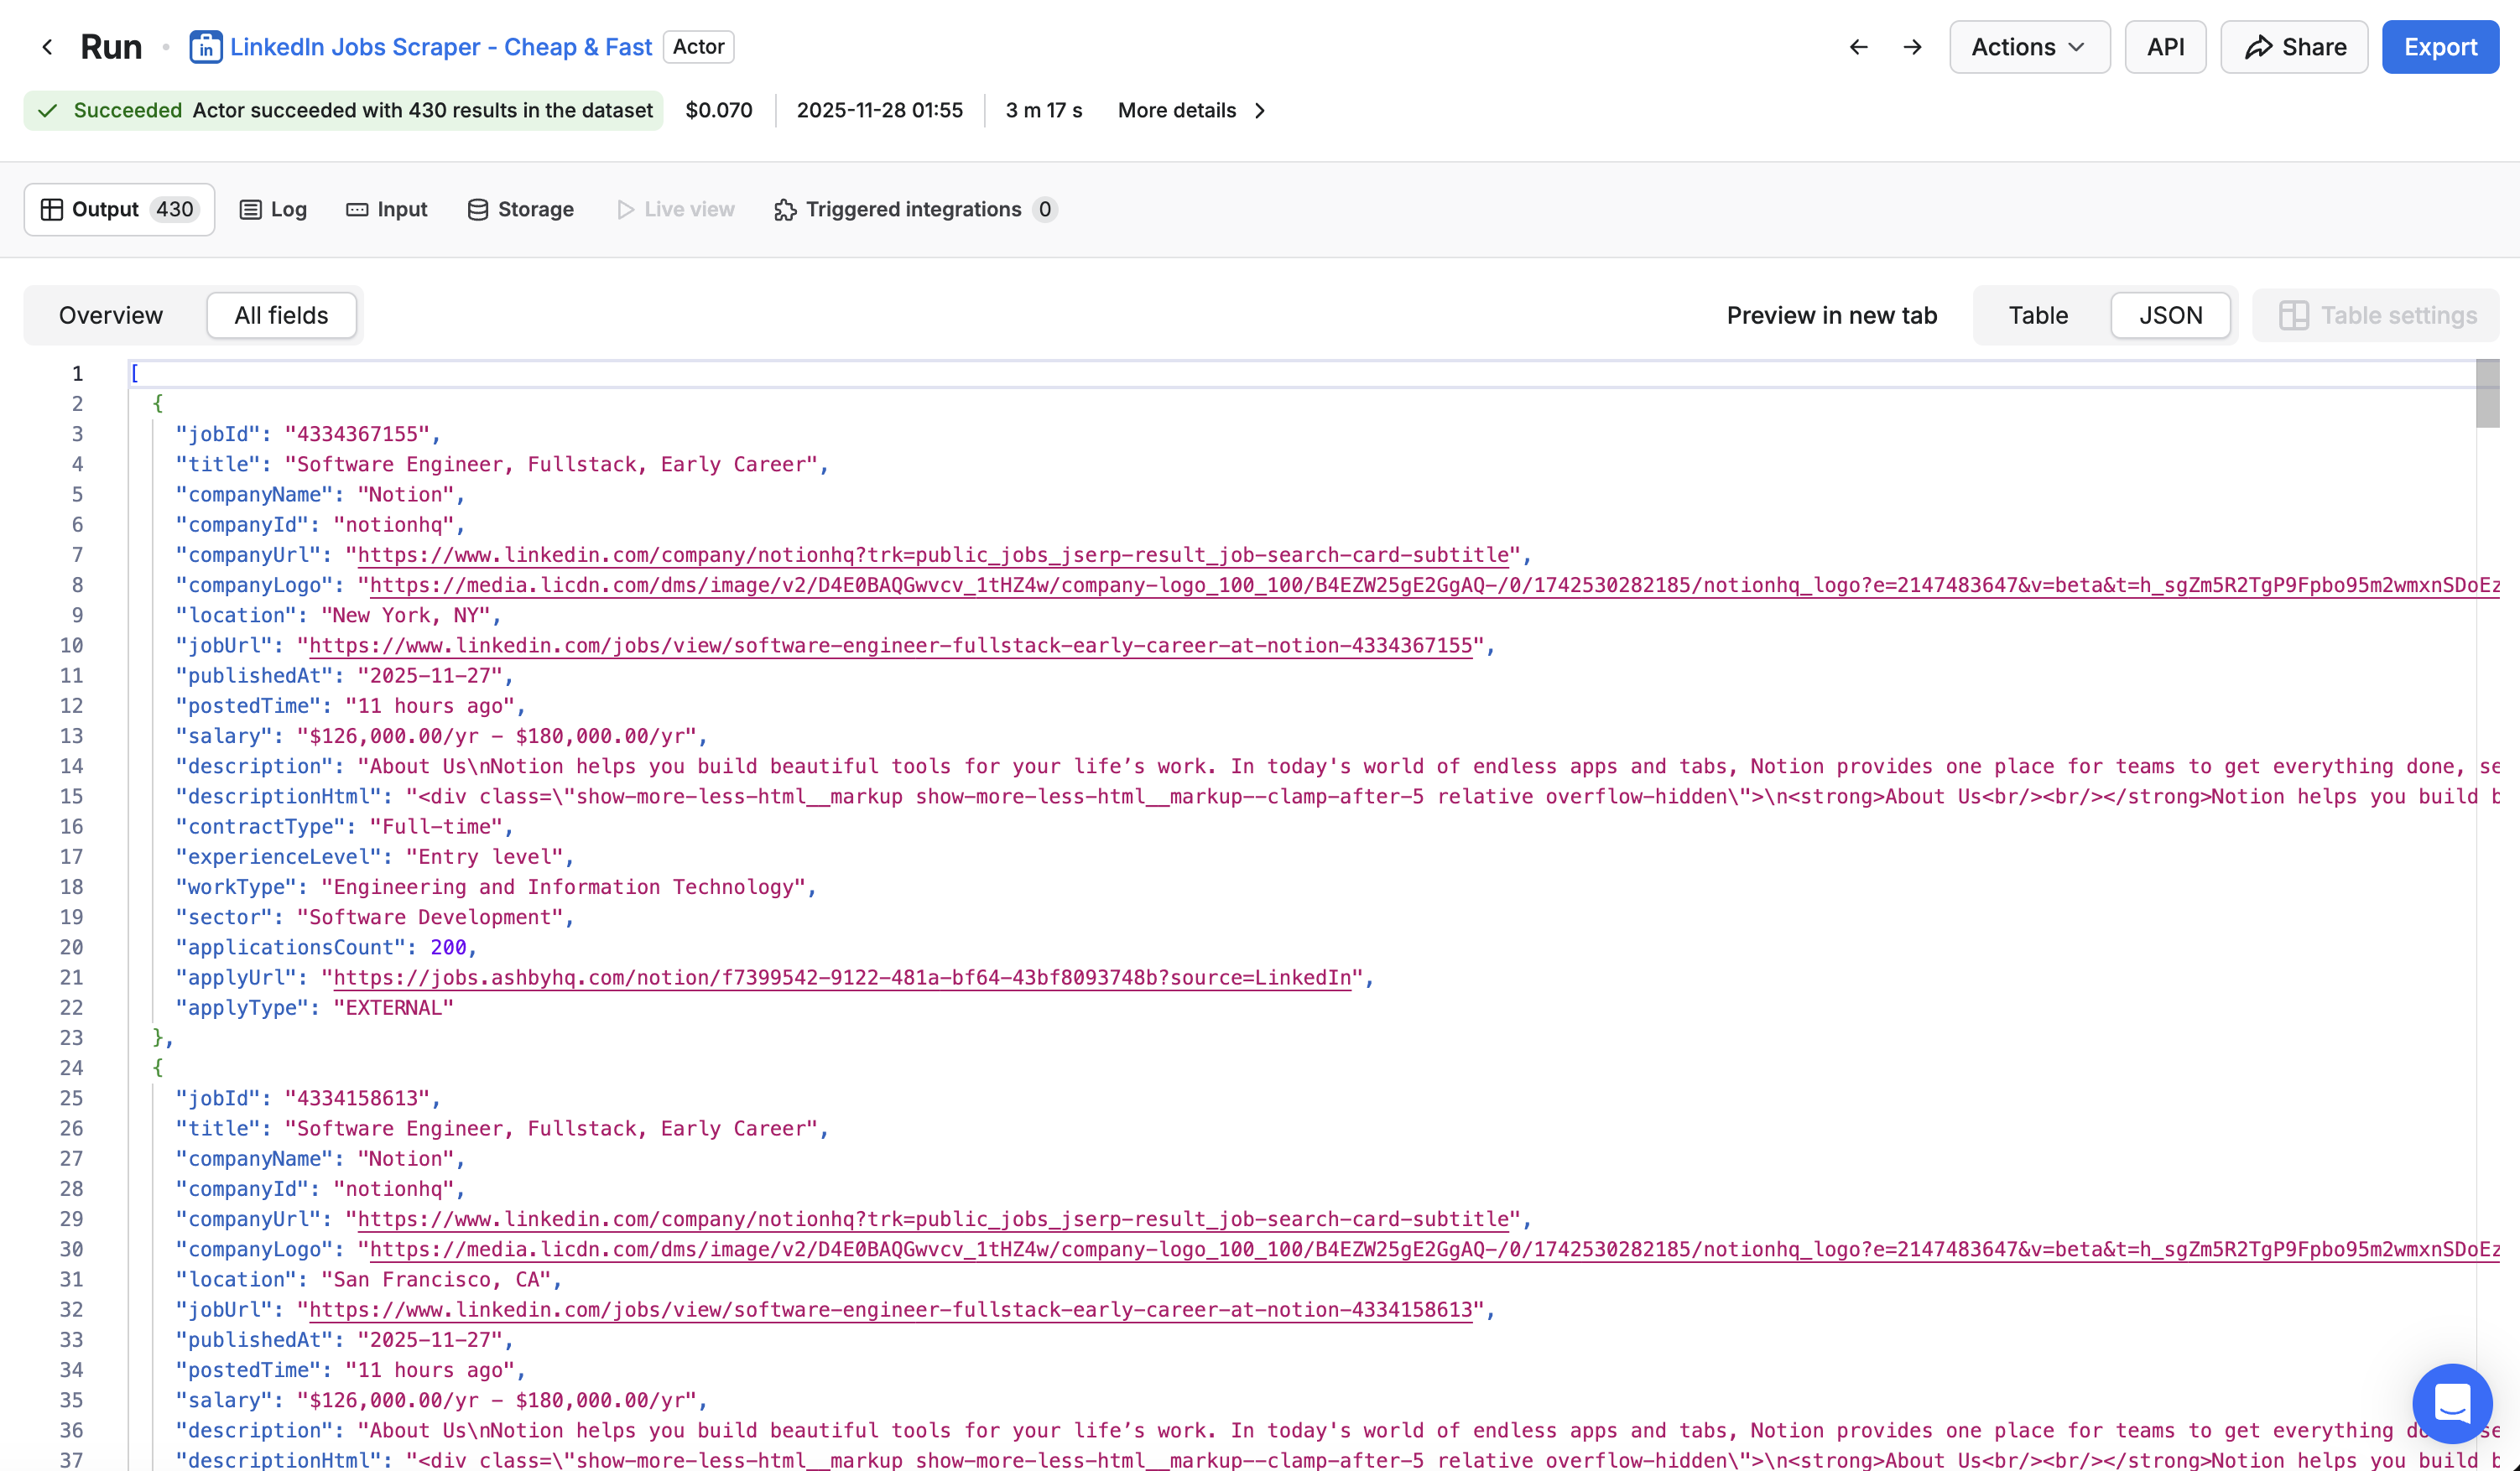This screenshot has height=1471, width=2520.
Task: Click the LinkedIn Jobs Scraper actor icon
Action: coord(205,47)
